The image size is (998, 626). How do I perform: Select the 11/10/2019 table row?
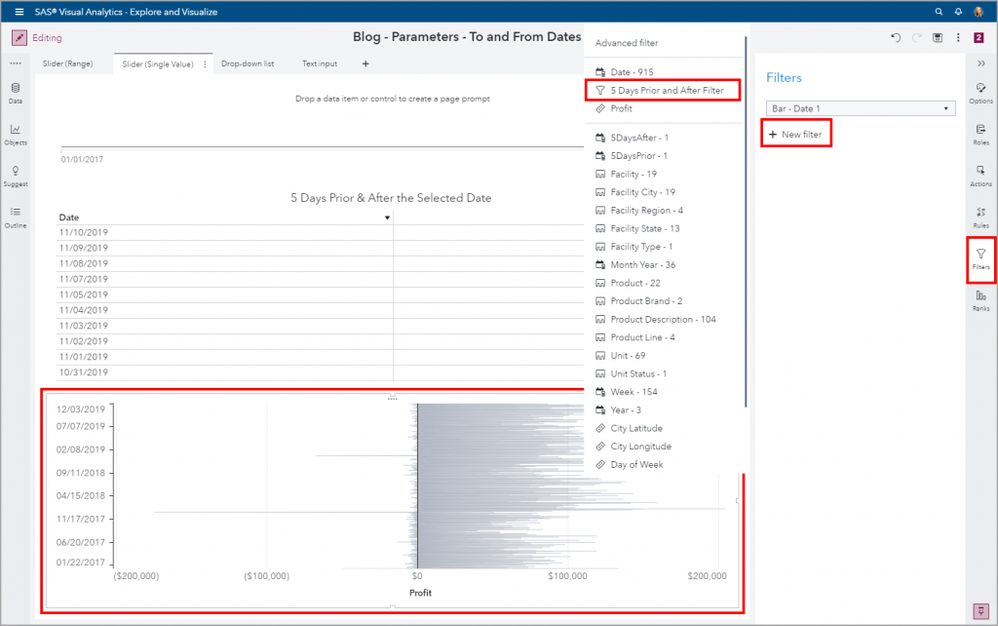tap(320, 232)
